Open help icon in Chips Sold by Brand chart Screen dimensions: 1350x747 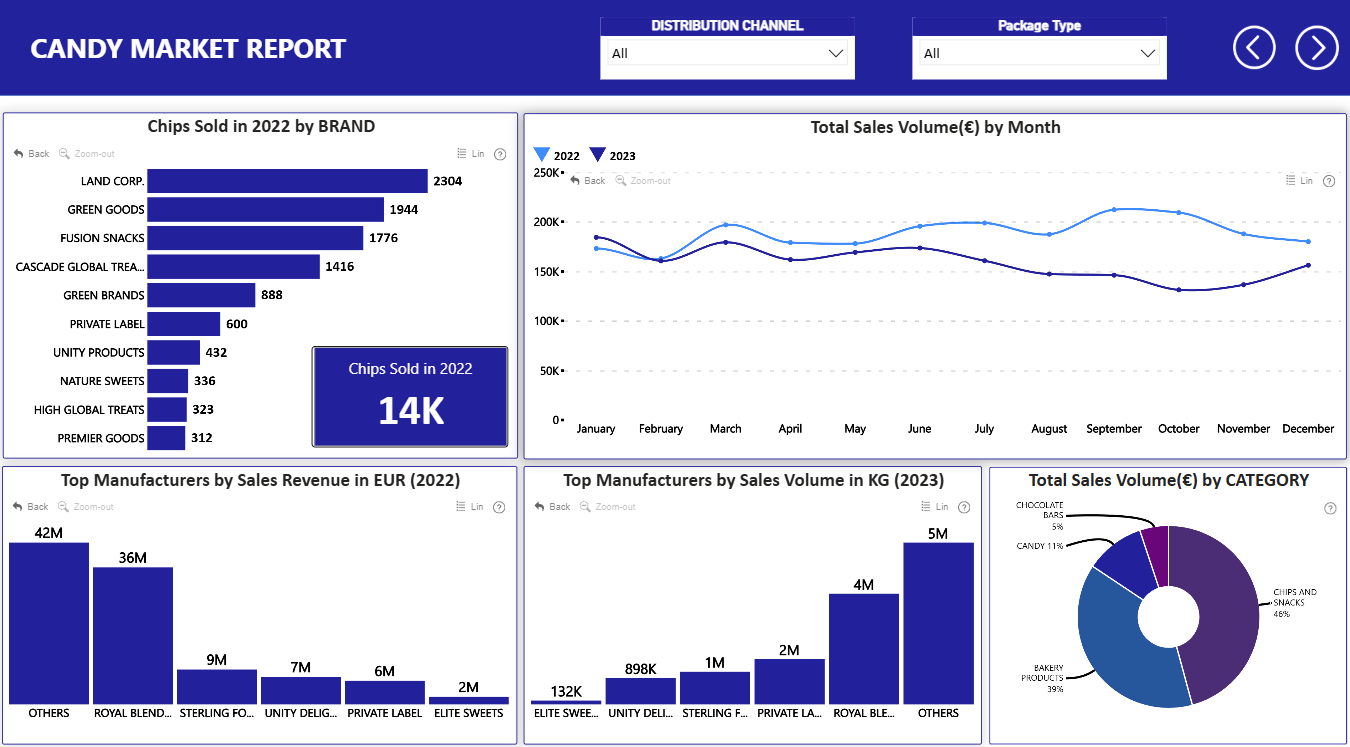500,154
